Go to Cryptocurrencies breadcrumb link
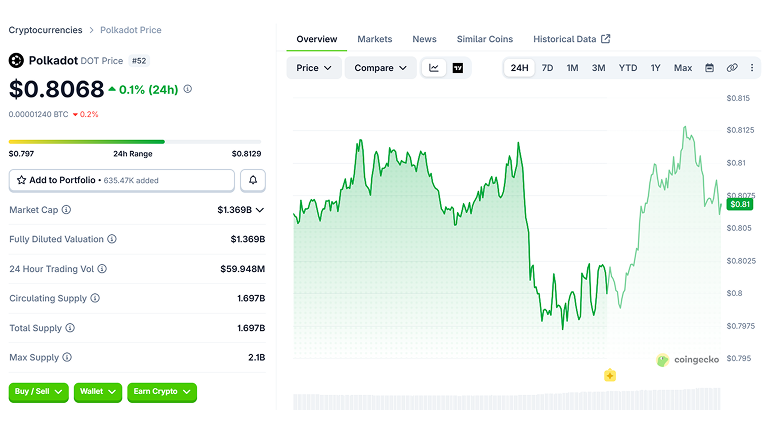The height and width of the screenshot is (432, 768). click(46, 30)
